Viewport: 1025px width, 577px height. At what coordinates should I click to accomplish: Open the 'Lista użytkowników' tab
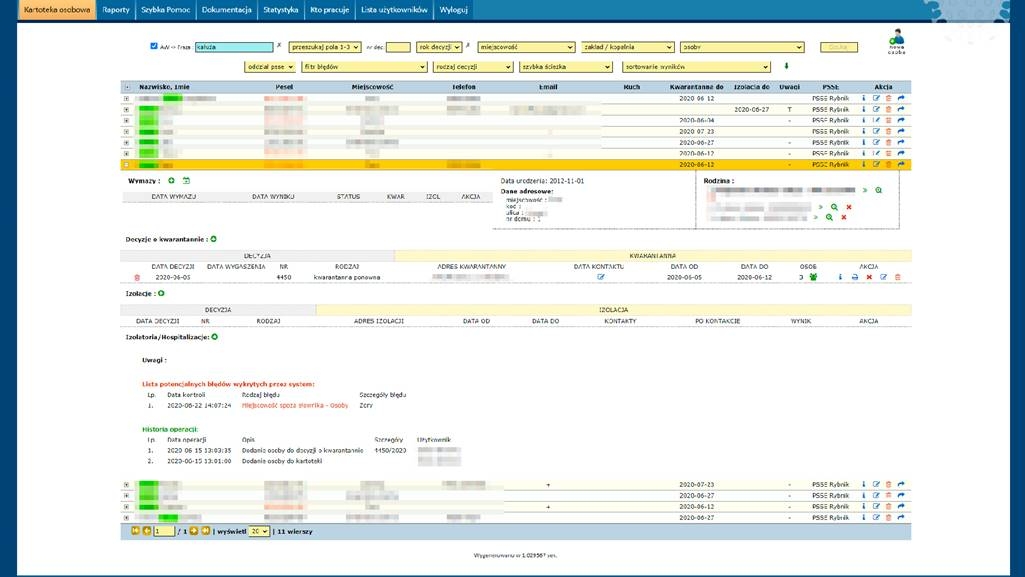click(x=394, y=9)
